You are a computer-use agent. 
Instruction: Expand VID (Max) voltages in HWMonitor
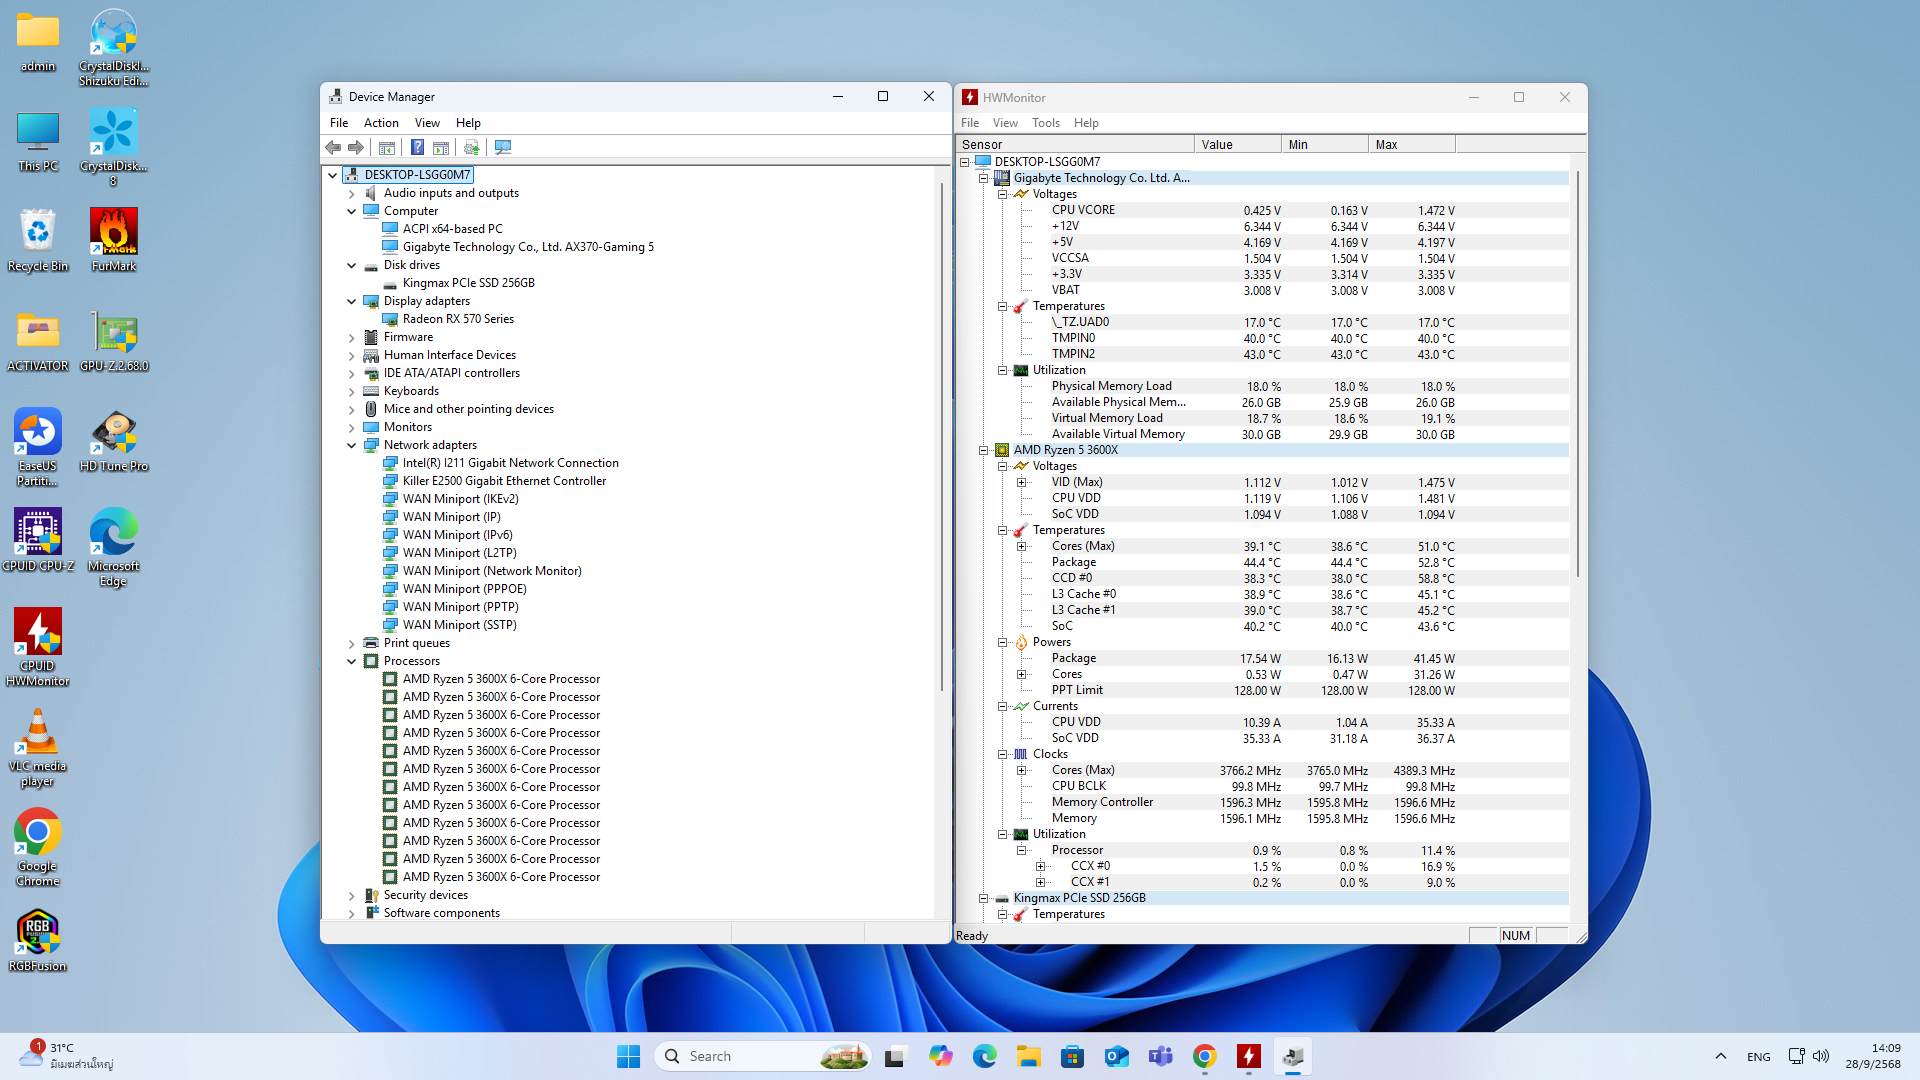pos(1022,482)
